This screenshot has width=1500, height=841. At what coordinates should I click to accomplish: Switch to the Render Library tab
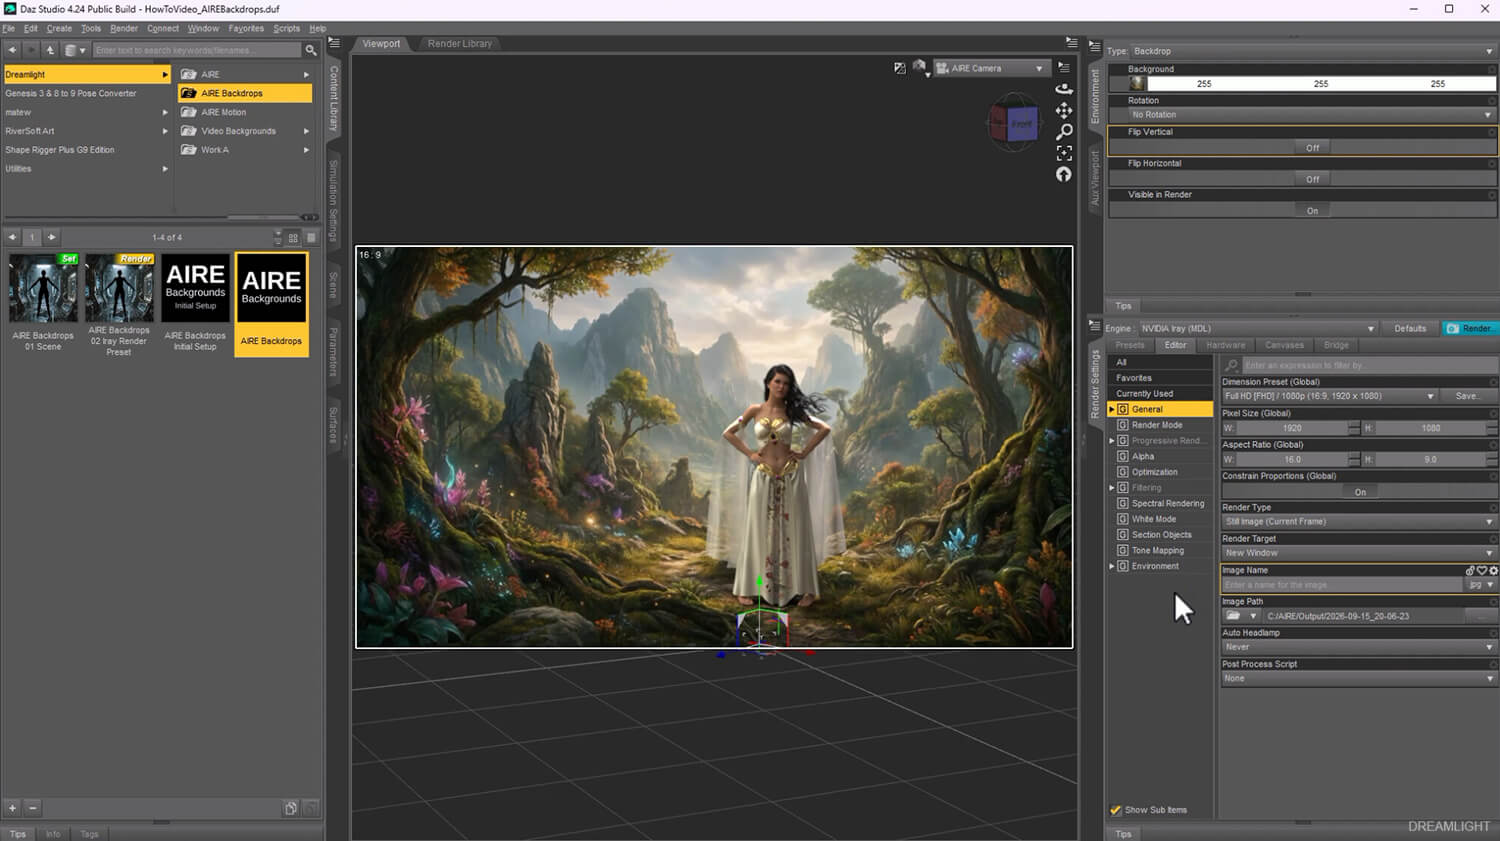point(459,44)
